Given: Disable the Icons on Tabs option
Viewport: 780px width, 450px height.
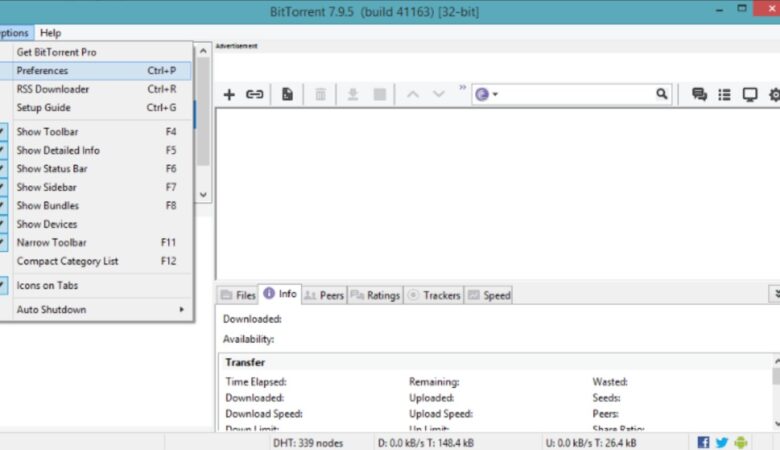Looking at the screenshot, I should point(47,286).
